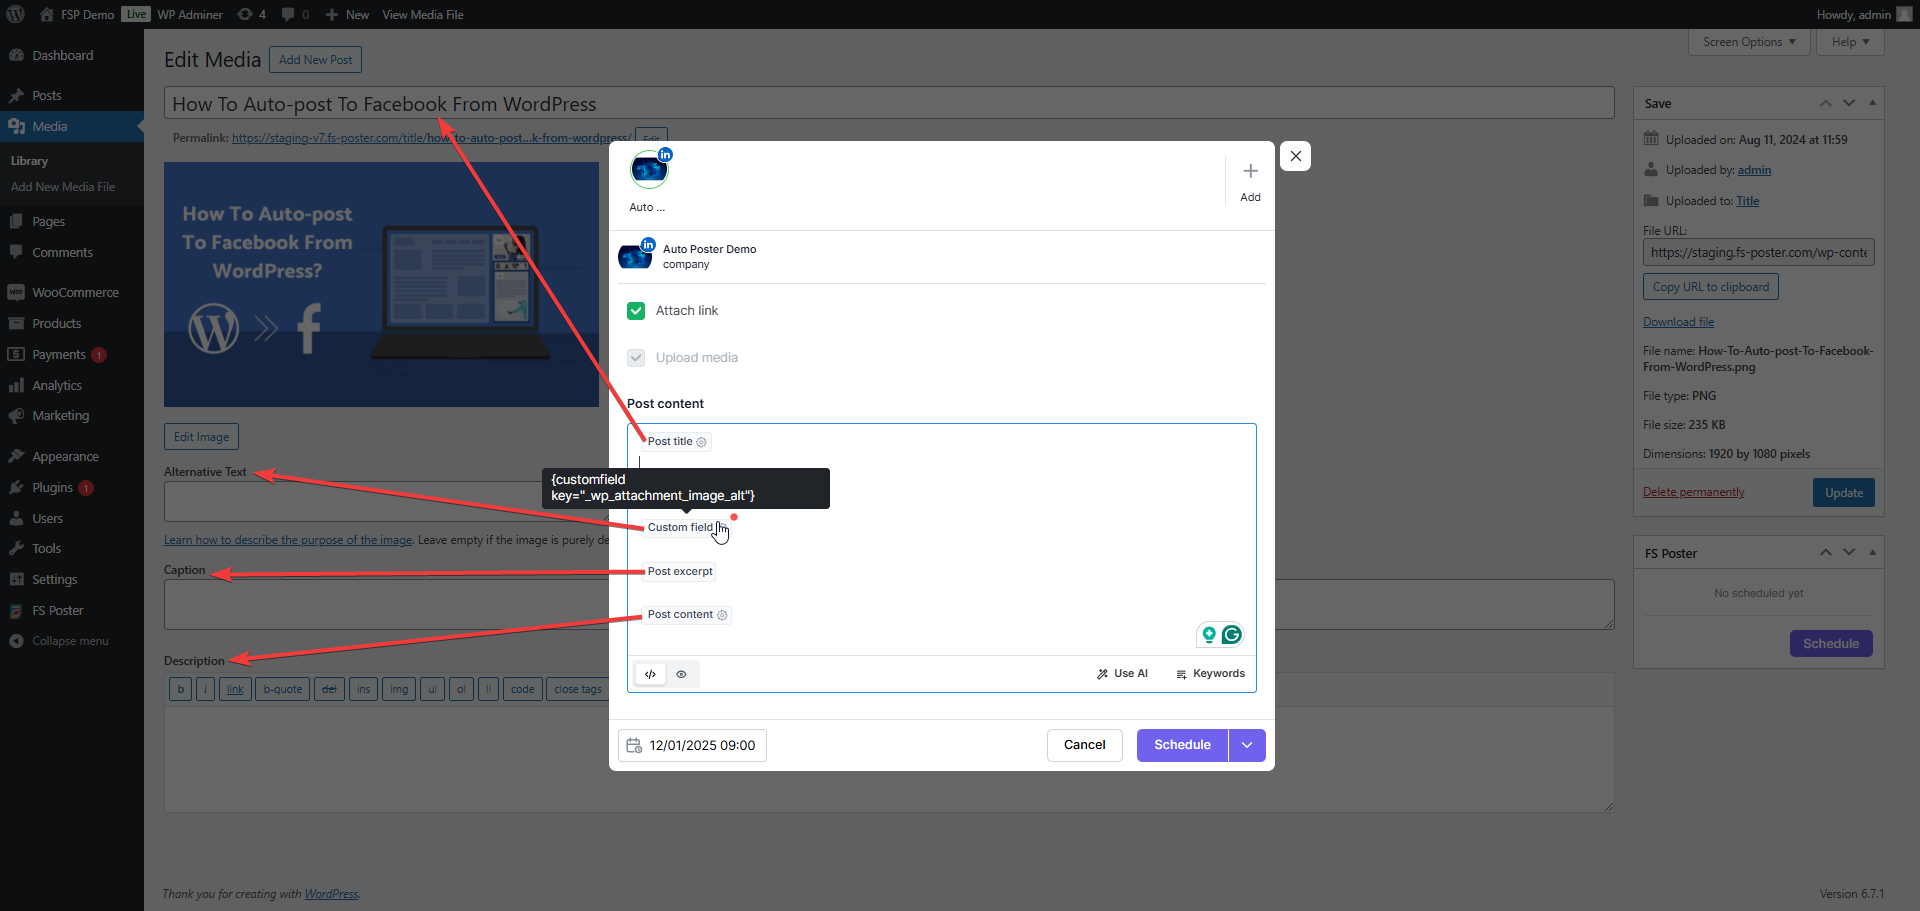Open the Analytics bar chart icon

(x=16, y=386)
